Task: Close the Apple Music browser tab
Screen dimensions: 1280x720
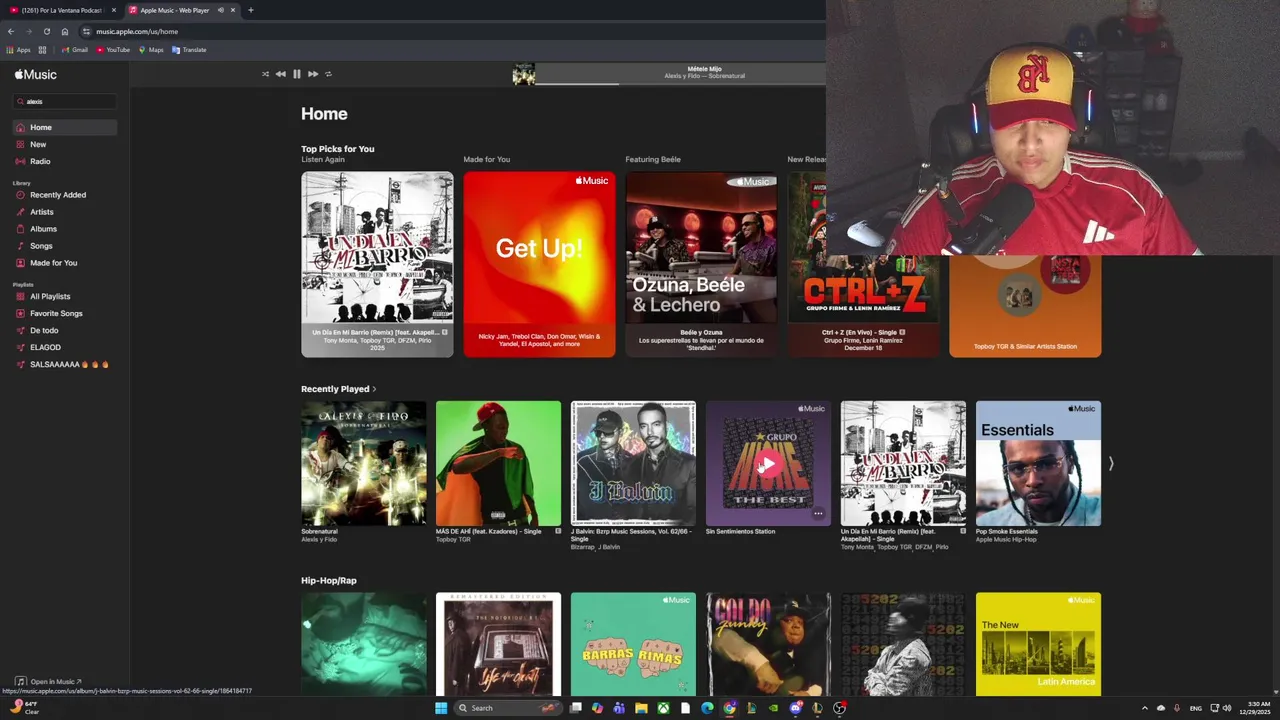Action: (233, 10)
